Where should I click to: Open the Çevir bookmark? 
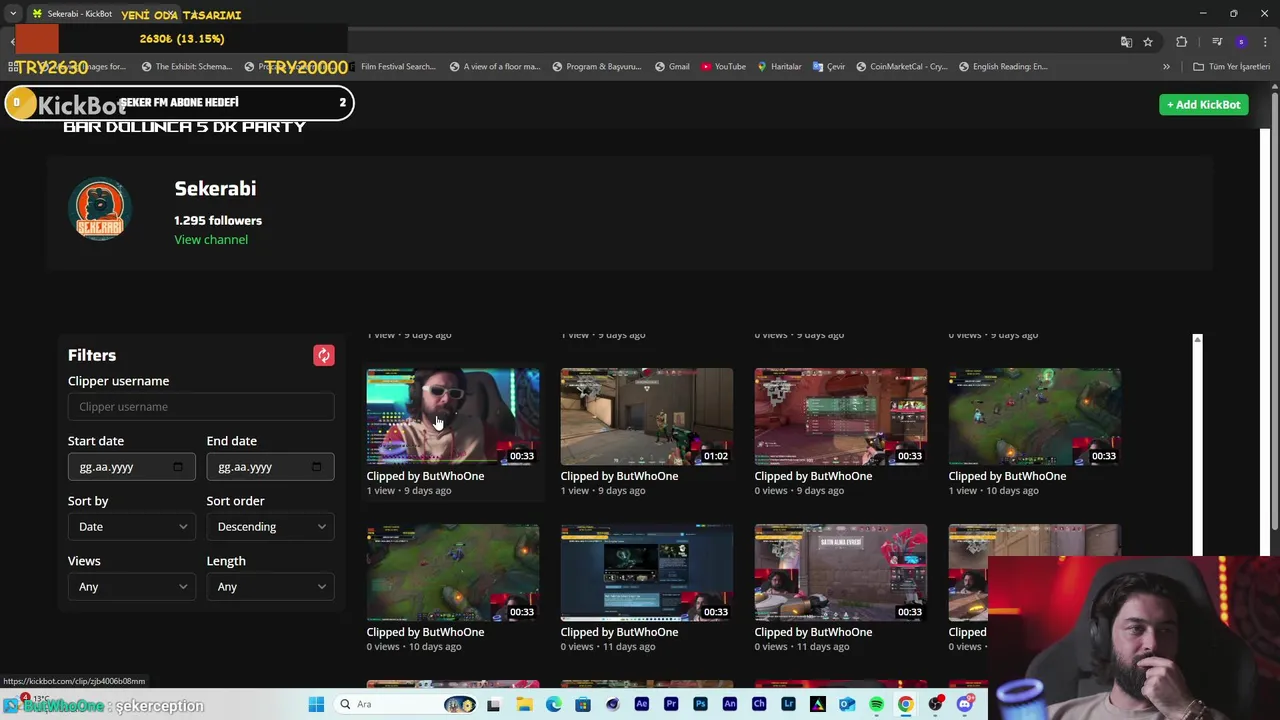[x=829, y=67]
